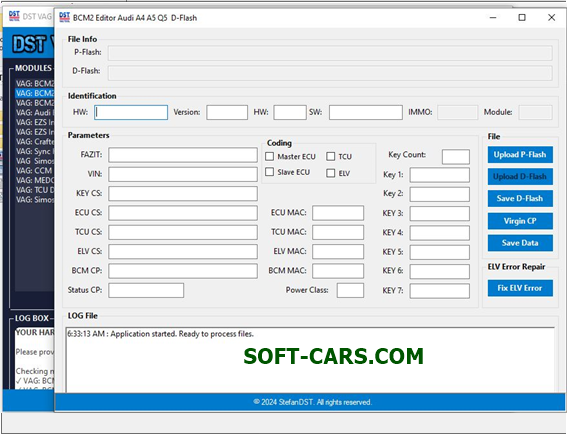Tick the ELV coding checkbox

(x=331, y=173)
